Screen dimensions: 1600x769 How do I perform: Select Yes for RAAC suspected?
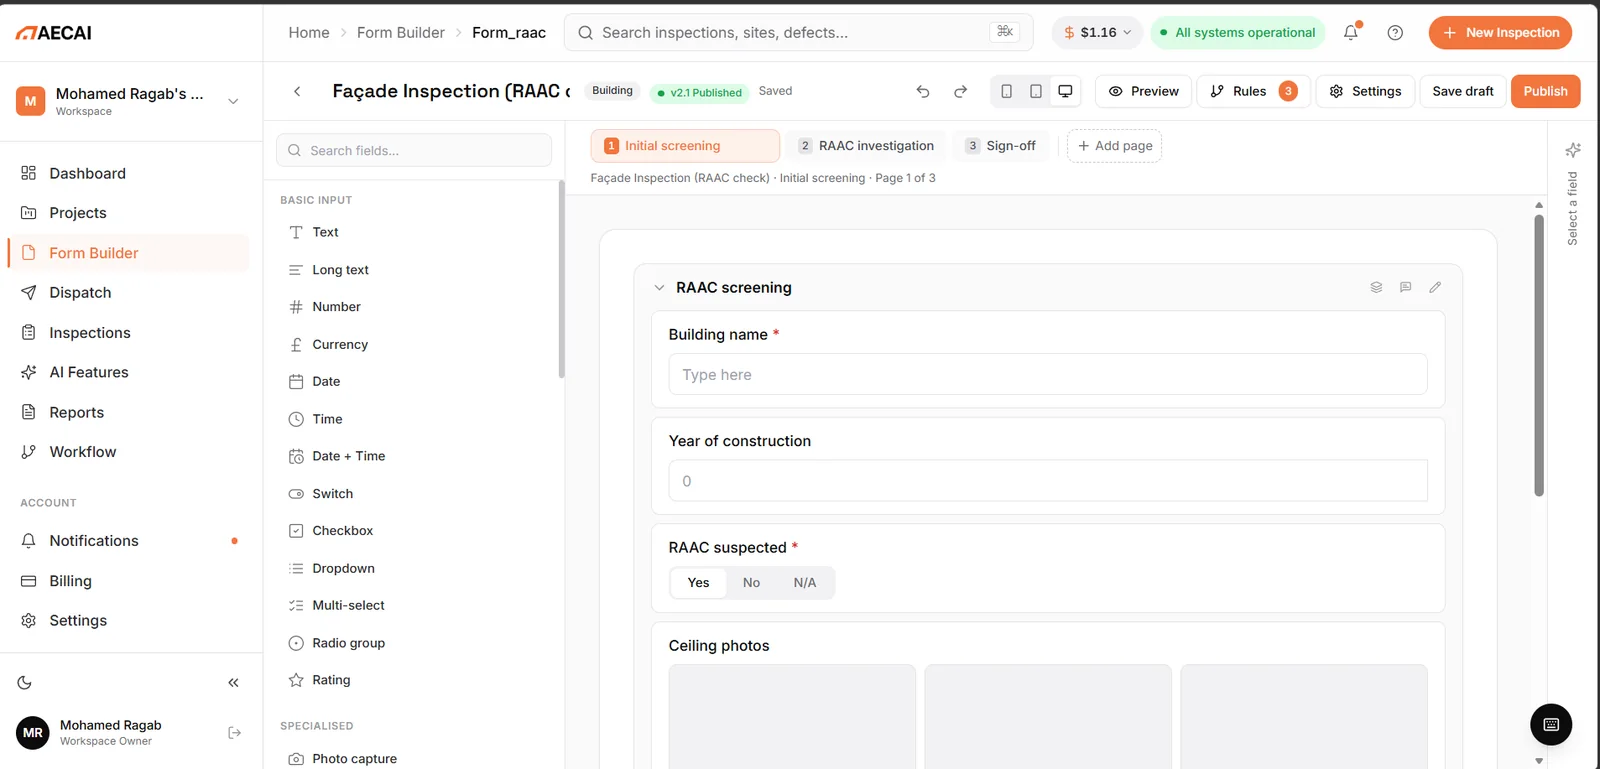698,583
